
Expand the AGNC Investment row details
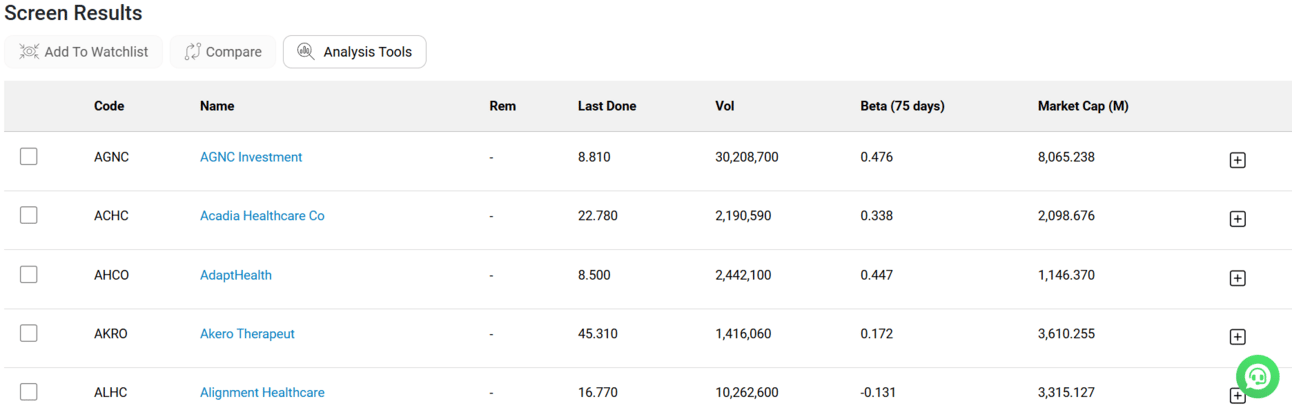(1237, 160)
